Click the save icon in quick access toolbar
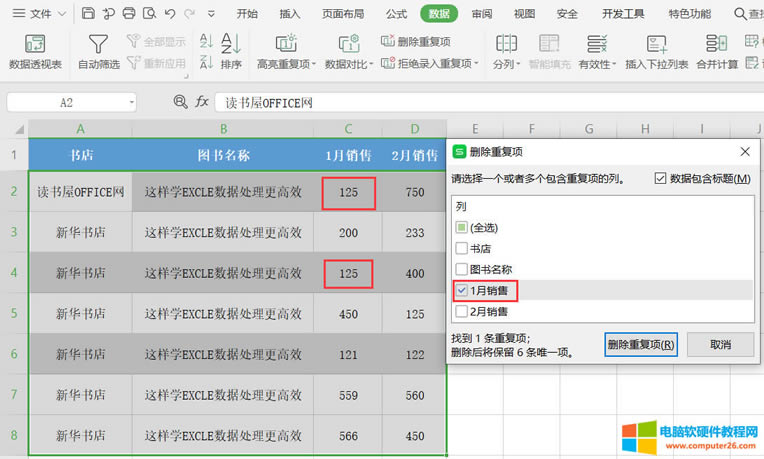This screenshot has width=764, height=459. [88, 14]
